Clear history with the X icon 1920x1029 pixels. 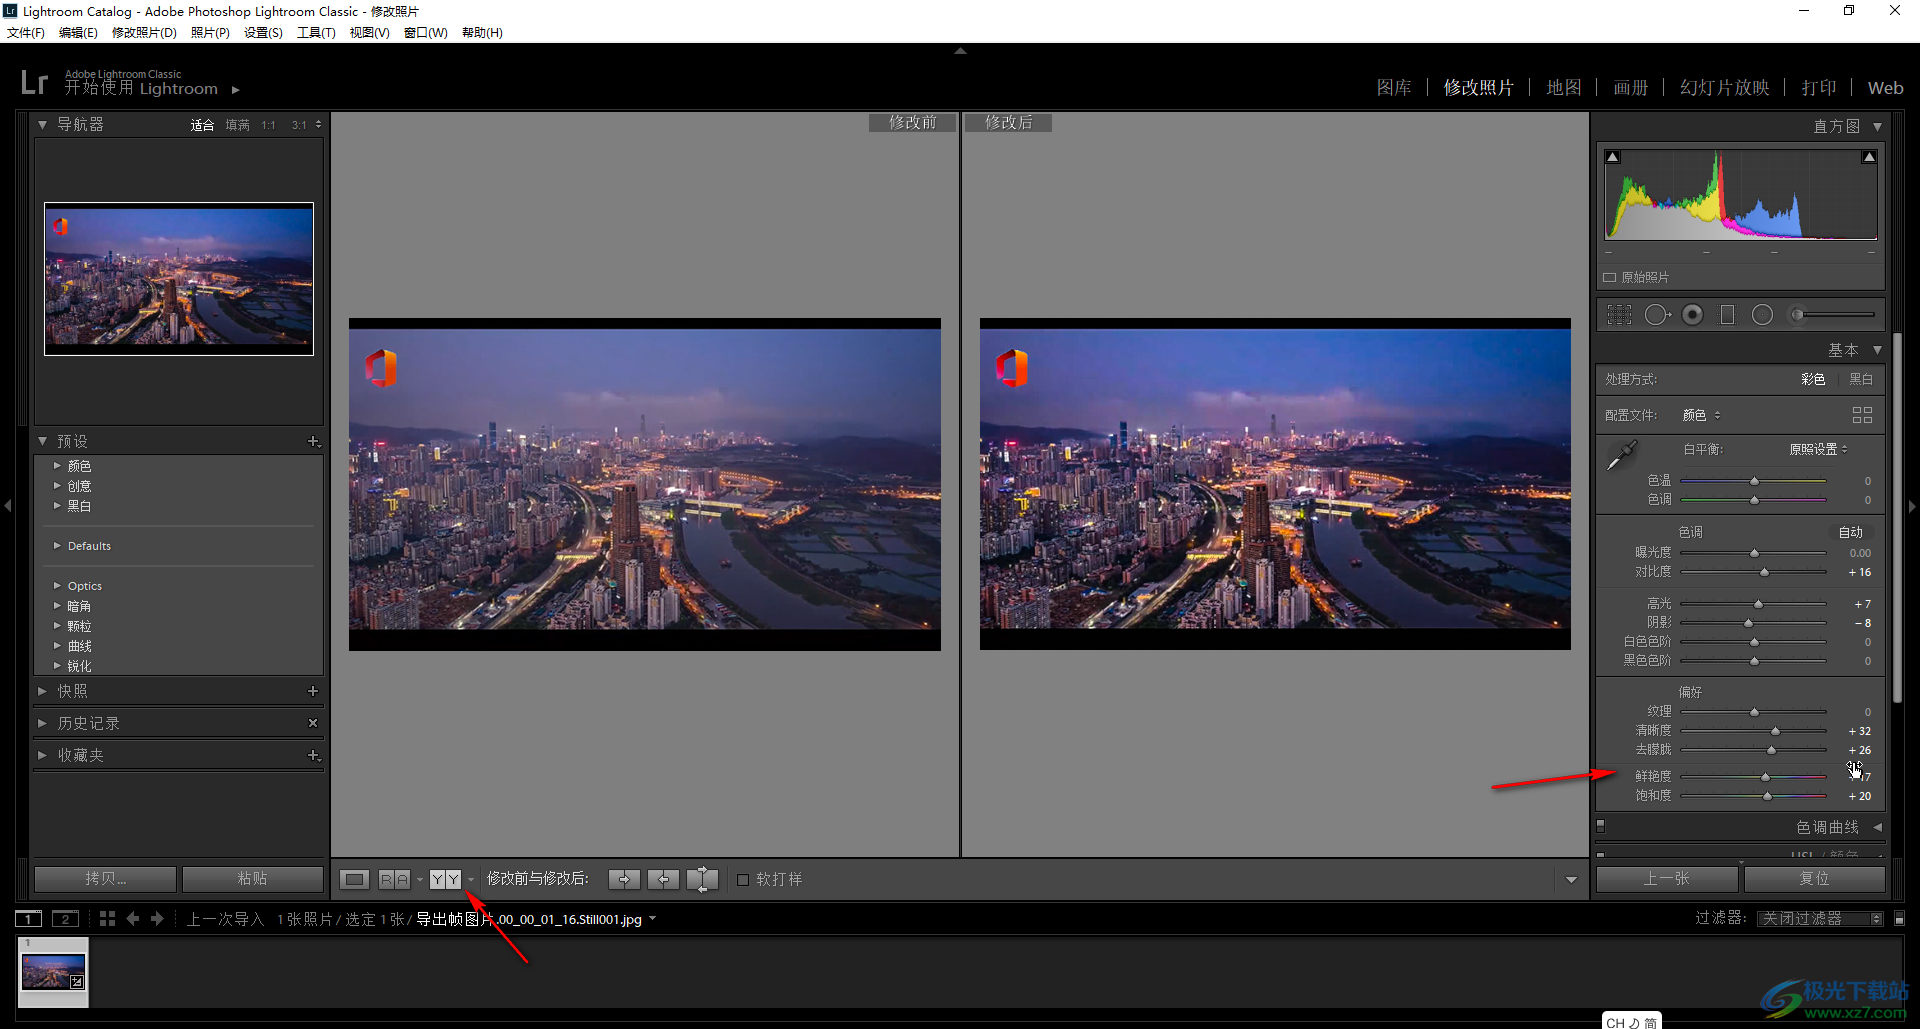pos(313,723)
